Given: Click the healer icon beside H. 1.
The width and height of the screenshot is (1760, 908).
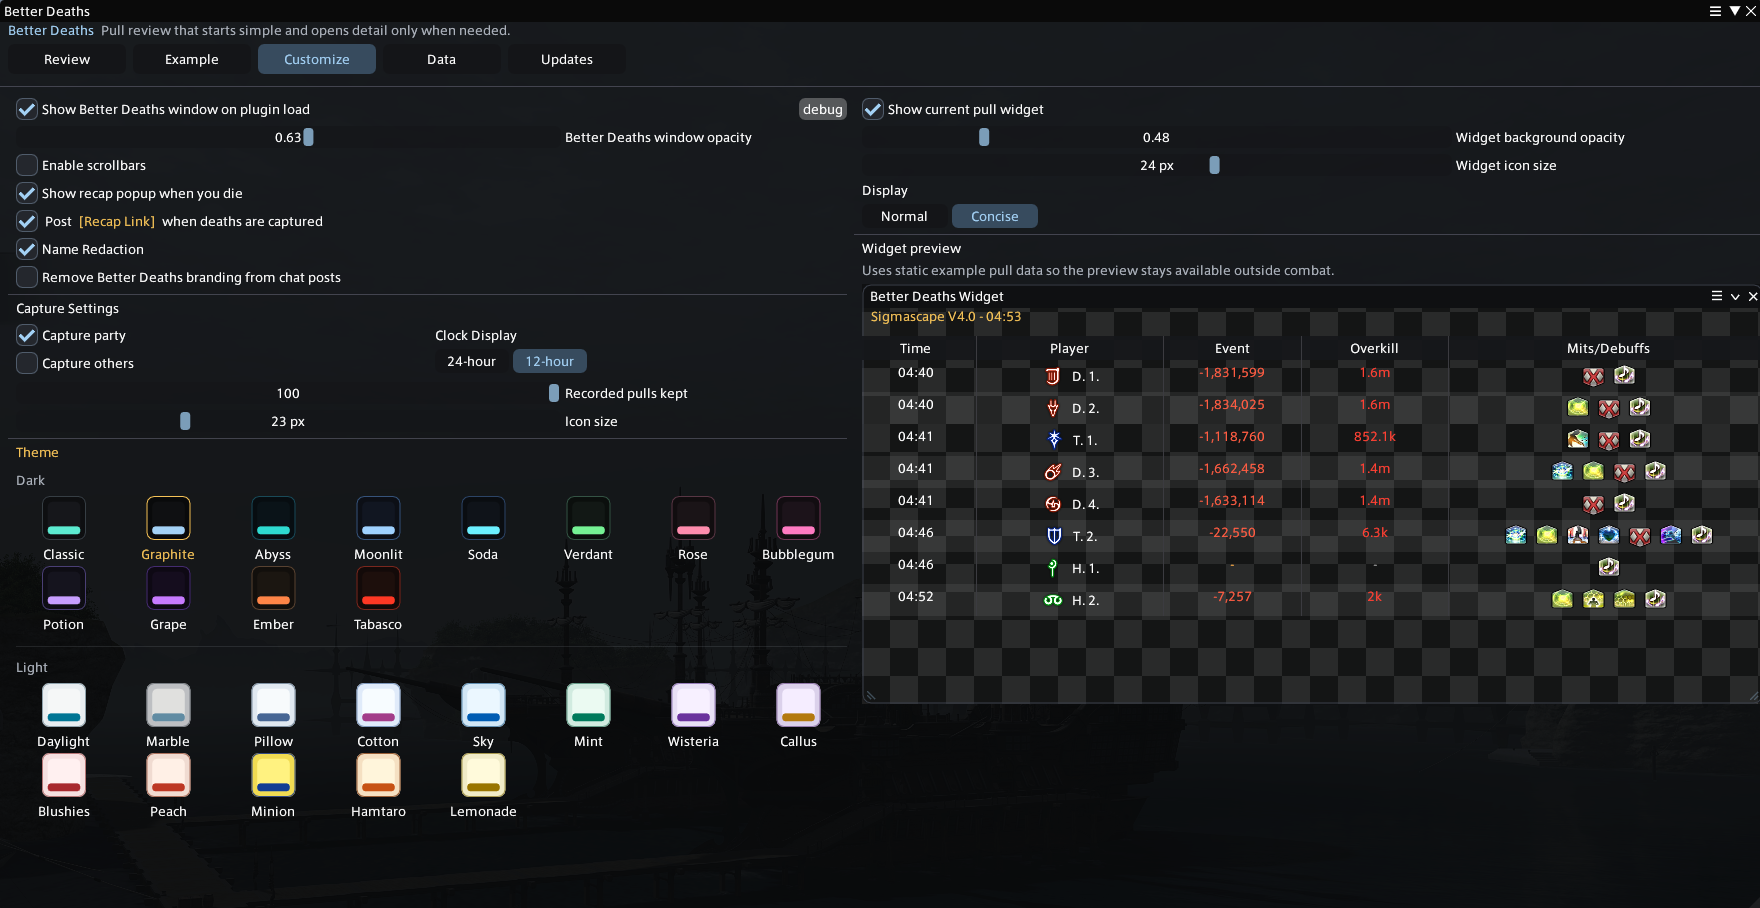Looking at the screenshot, I should (x=1053, y=568).
